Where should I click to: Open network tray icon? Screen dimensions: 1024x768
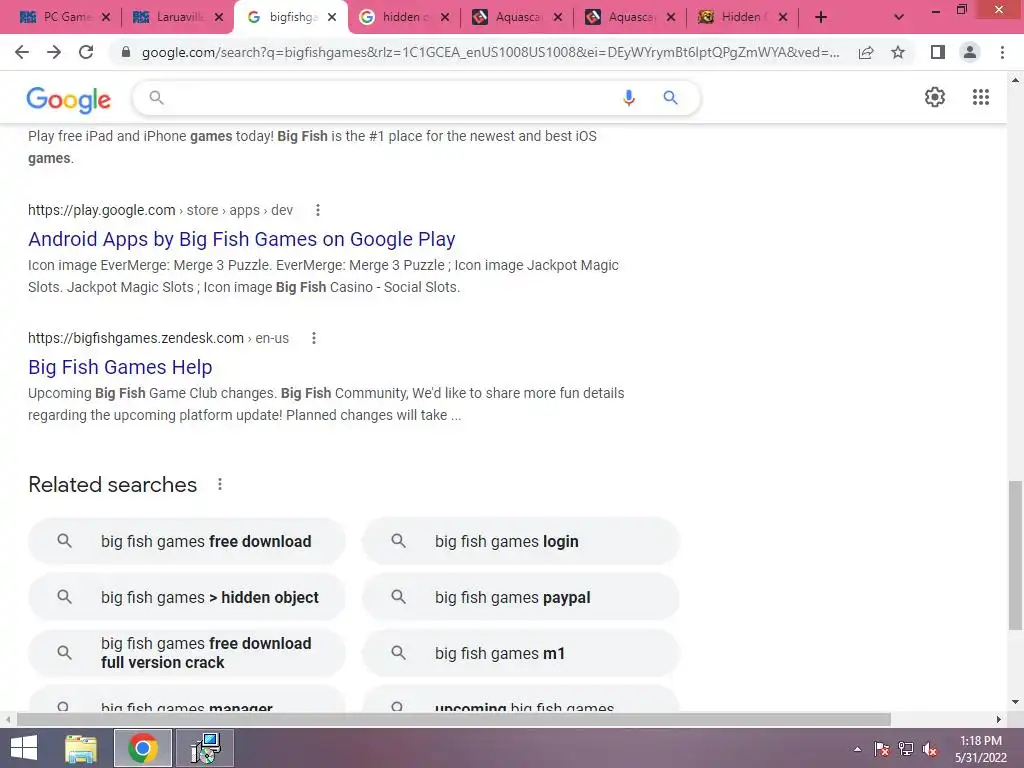(906, 750)
